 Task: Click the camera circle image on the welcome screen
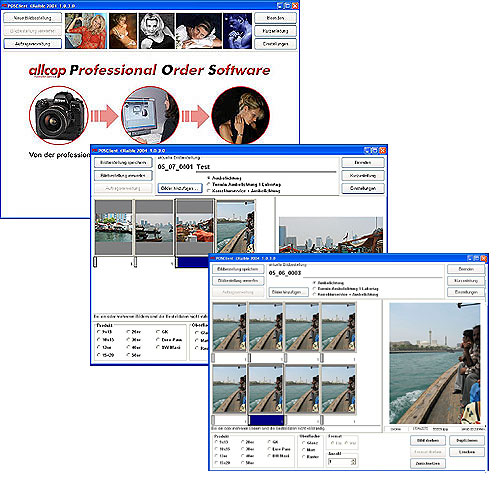point(59,115)
